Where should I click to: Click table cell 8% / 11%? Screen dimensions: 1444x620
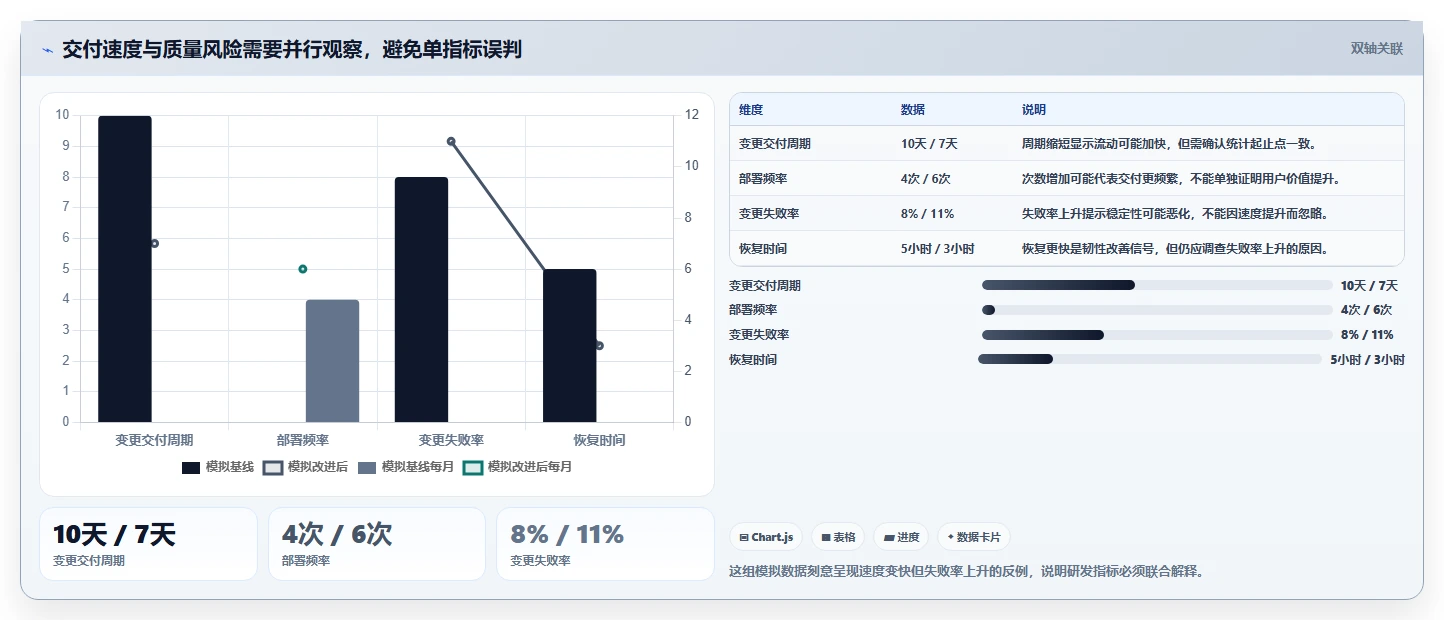click(x=927, y=214)
